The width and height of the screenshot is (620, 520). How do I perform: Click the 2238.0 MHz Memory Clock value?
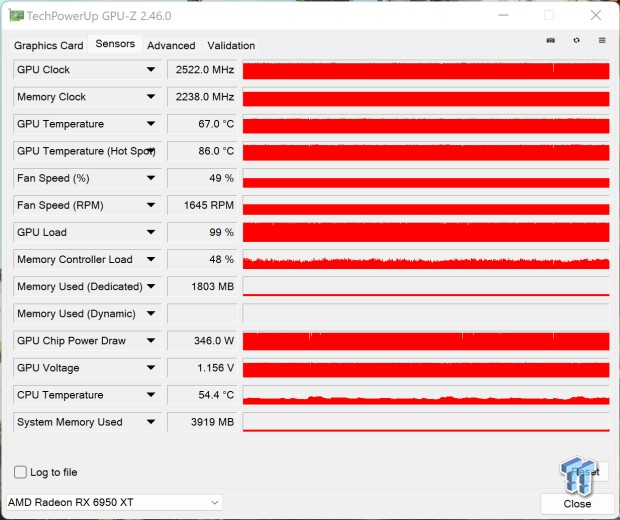tap(202, 97)
